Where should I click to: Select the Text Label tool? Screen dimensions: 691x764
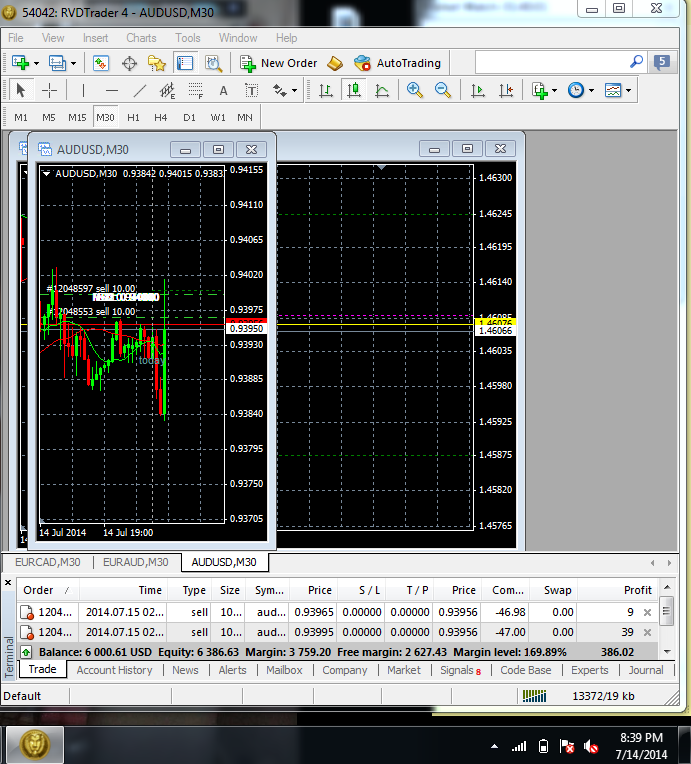tap(251, 91)
